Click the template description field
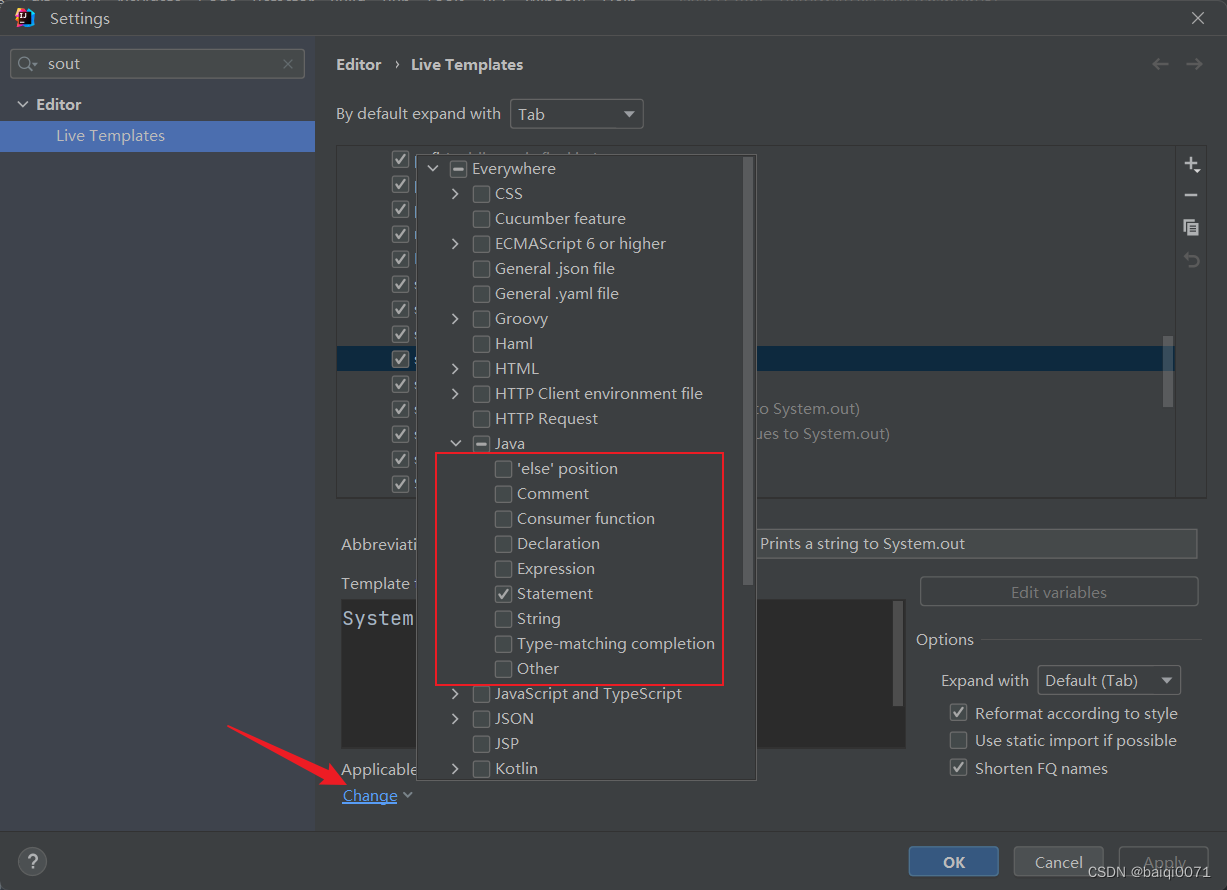Viewport: 1227px width, 890px height. (x=976, y=544)
